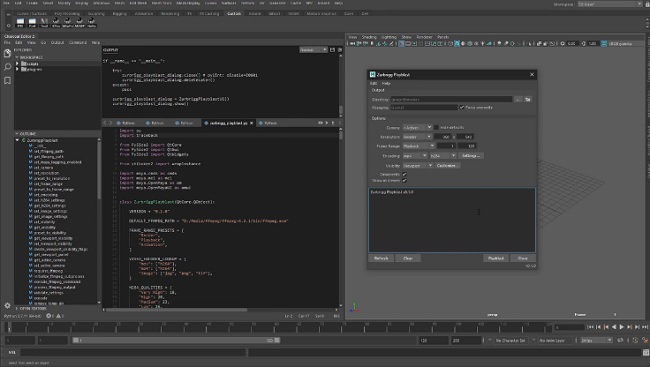Open the Frame Range preset dropdown

419,146
